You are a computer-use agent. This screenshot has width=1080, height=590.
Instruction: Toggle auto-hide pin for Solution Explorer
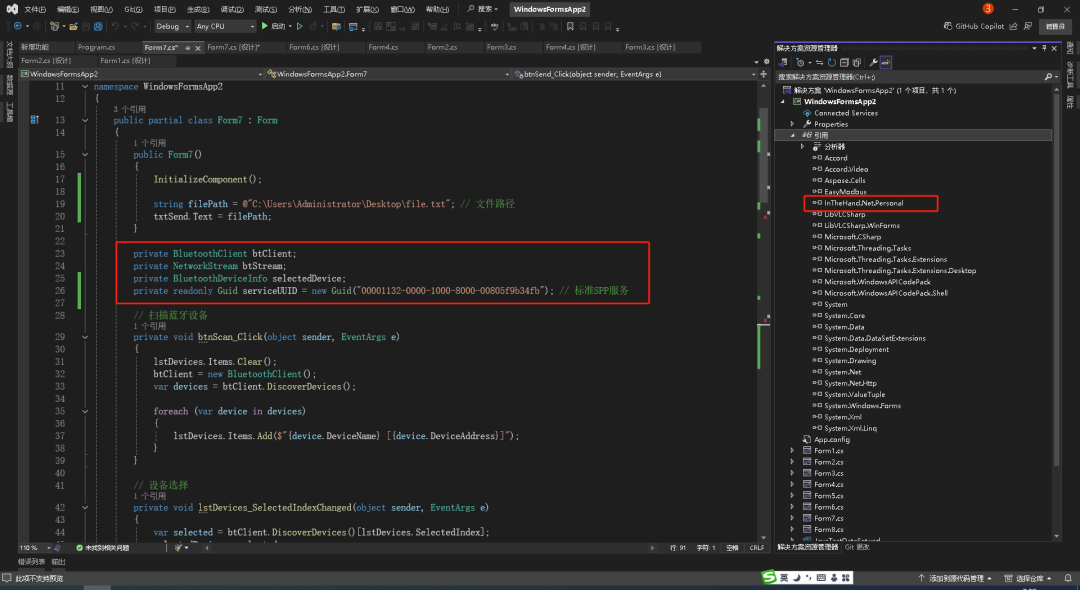coord(1042,47)
